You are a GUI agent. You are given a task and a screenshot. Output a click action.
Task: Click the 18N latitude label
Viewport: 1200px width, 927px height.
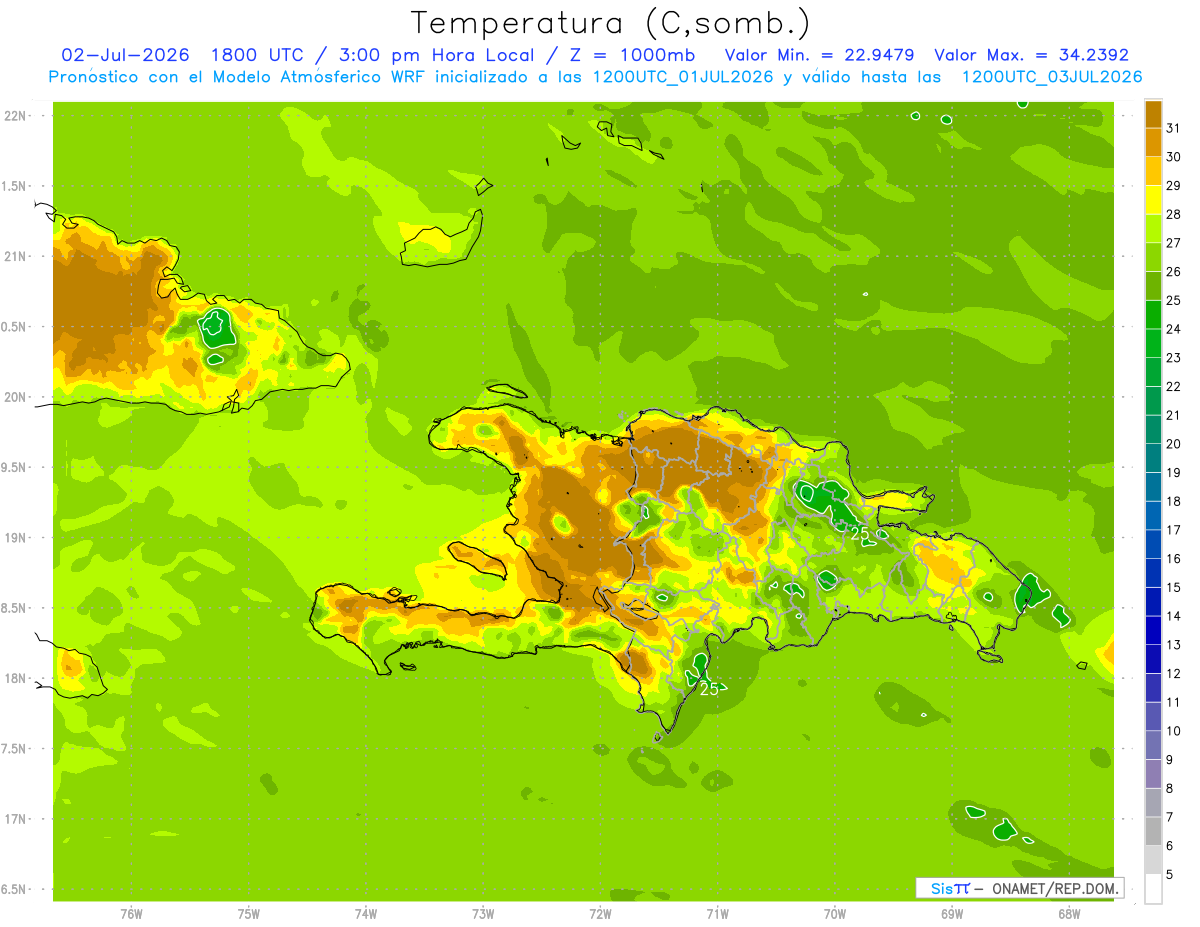15,678
